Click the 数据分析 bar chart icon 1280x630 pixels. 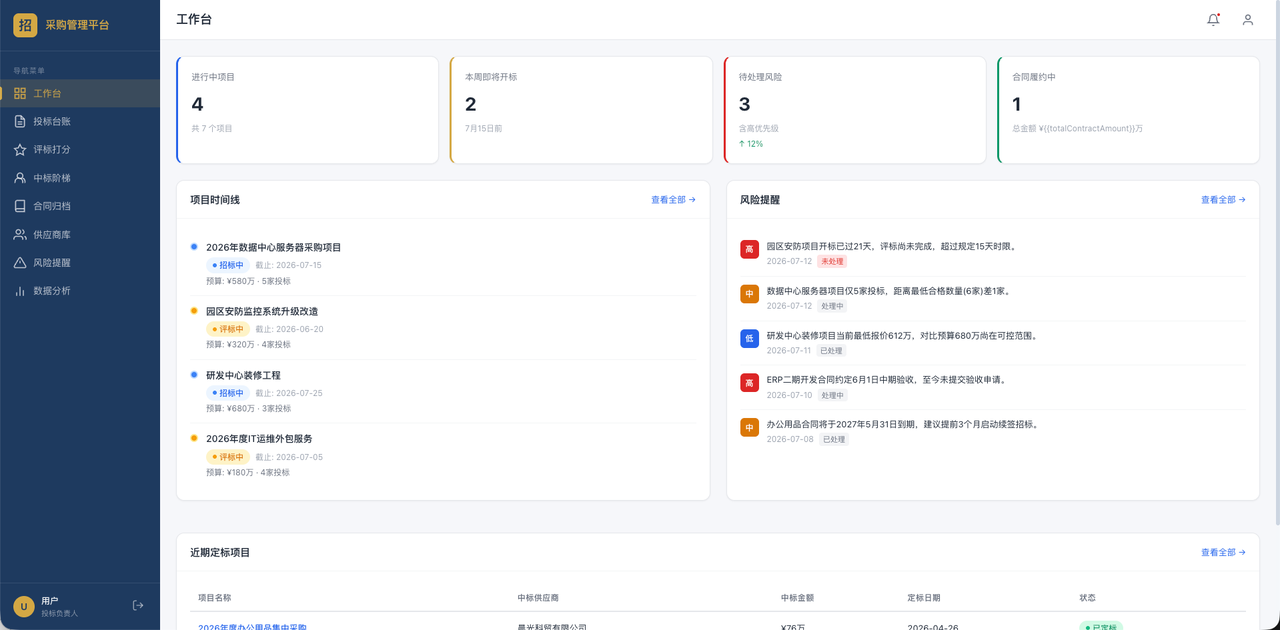tap(20, 291)
